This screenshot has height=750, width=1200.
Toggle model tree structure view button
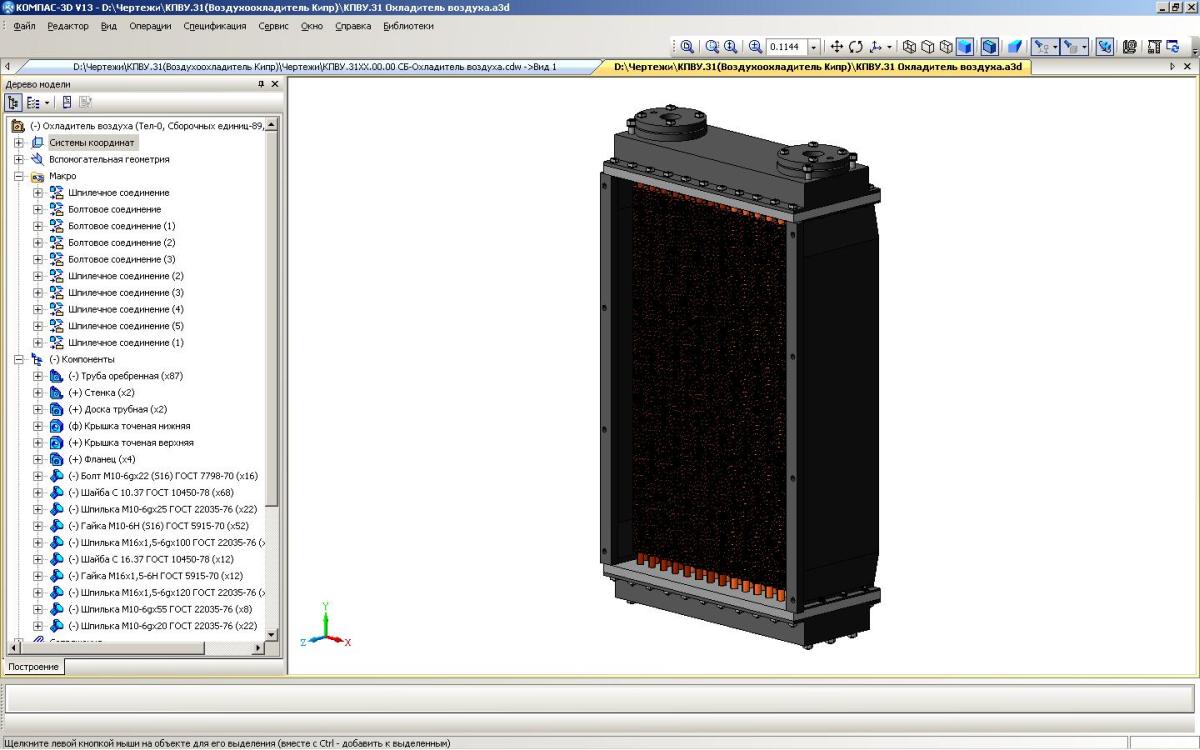(x=16, y=102)
